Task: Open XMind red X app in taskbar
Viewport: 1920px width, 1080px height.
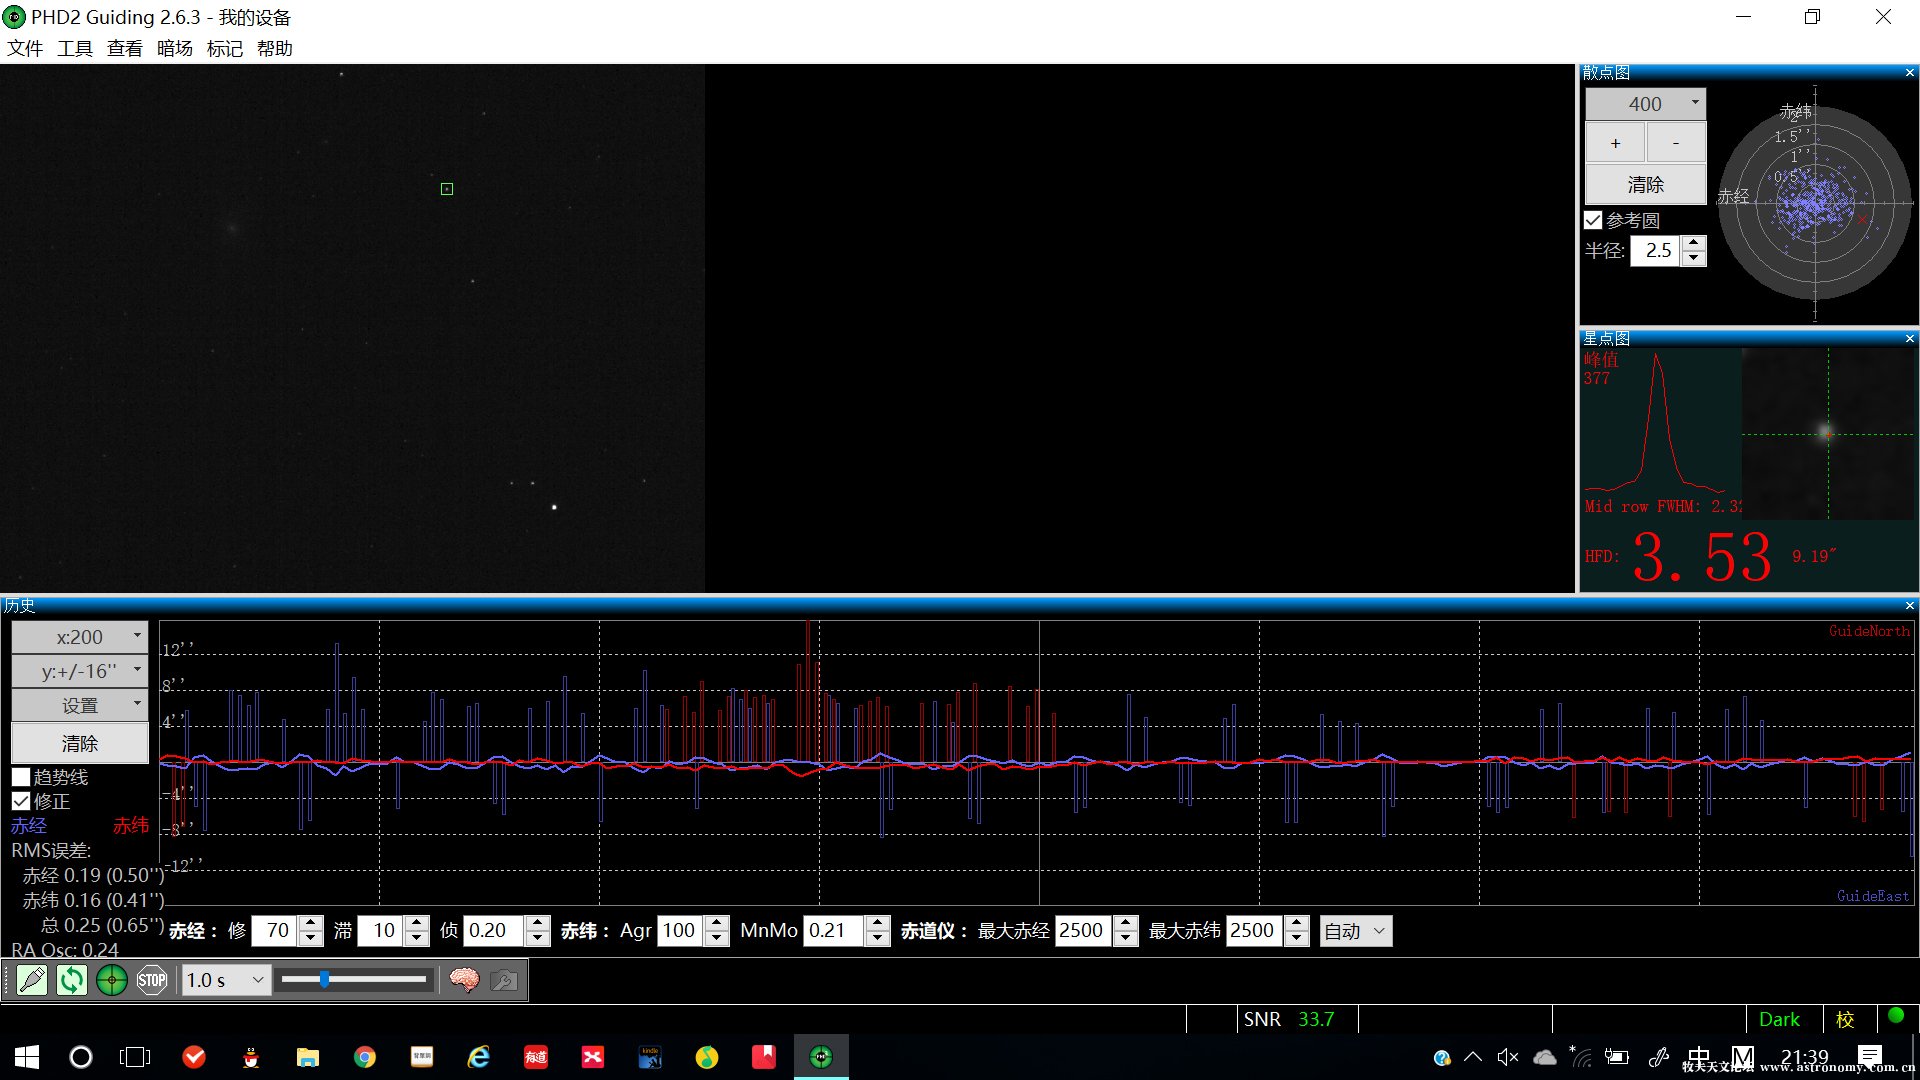Action: 593,1057
